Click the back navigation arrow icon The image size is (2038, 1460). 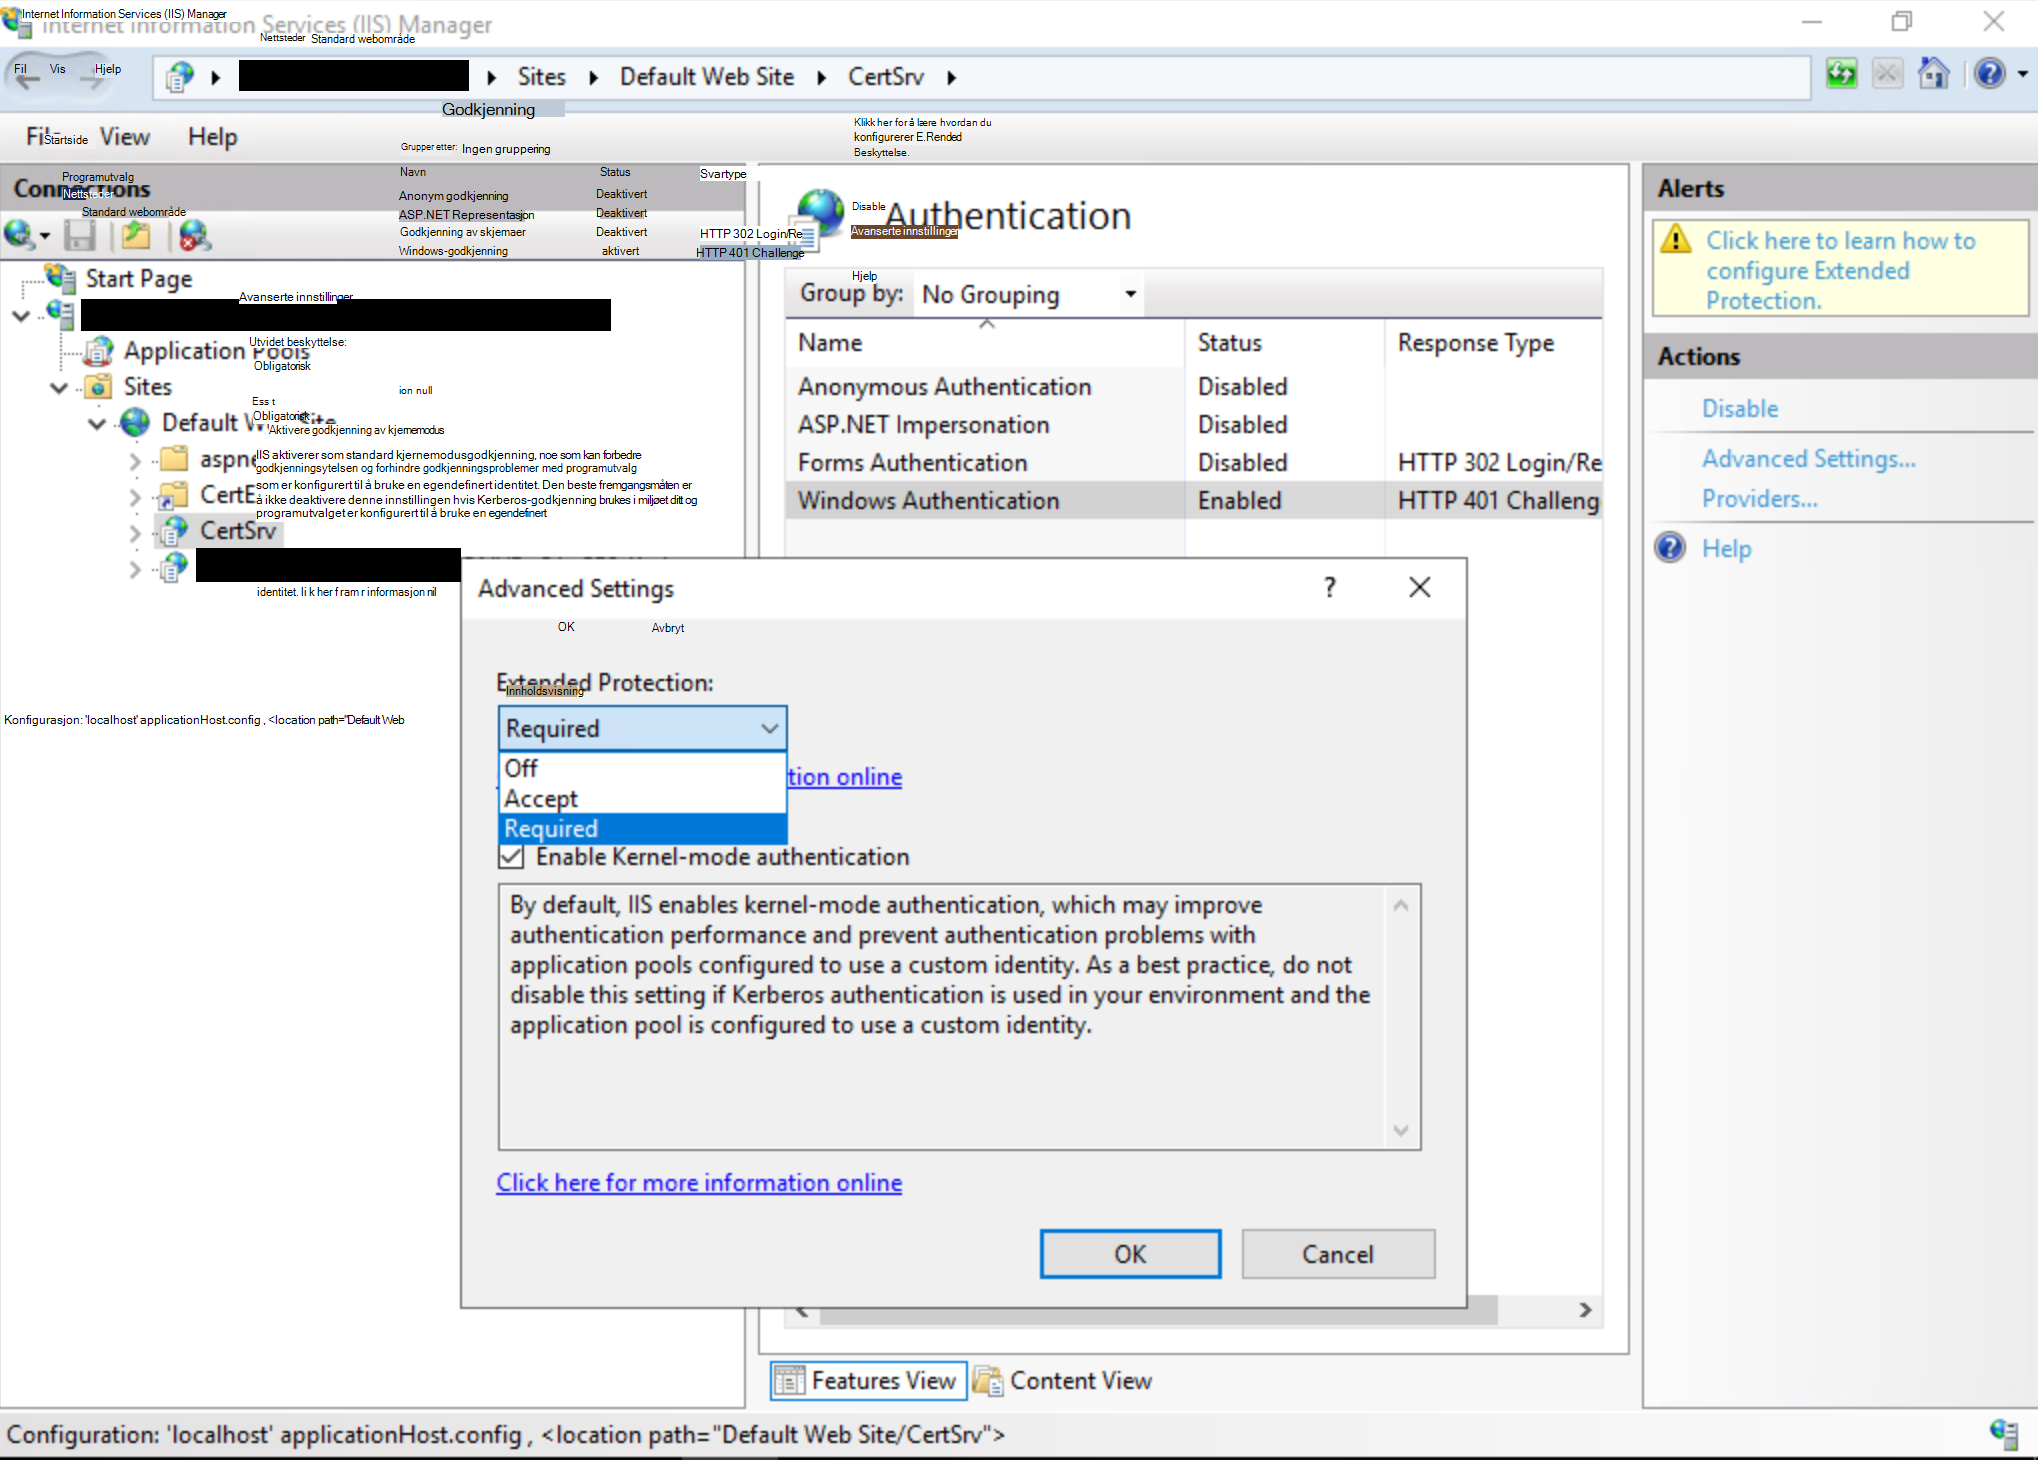point(27,78)
